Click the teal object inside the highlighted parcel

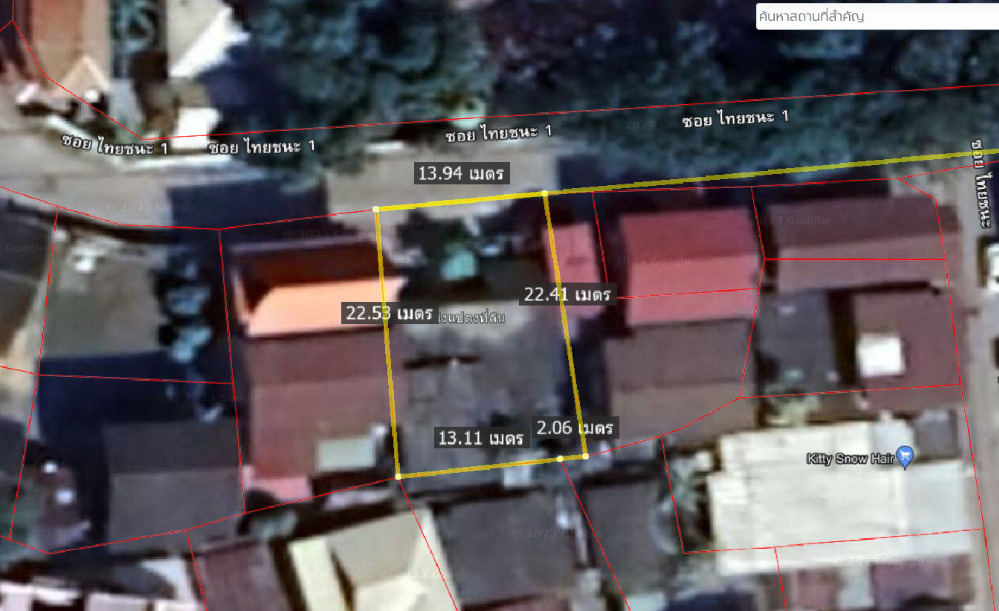[x=459, y=264]
